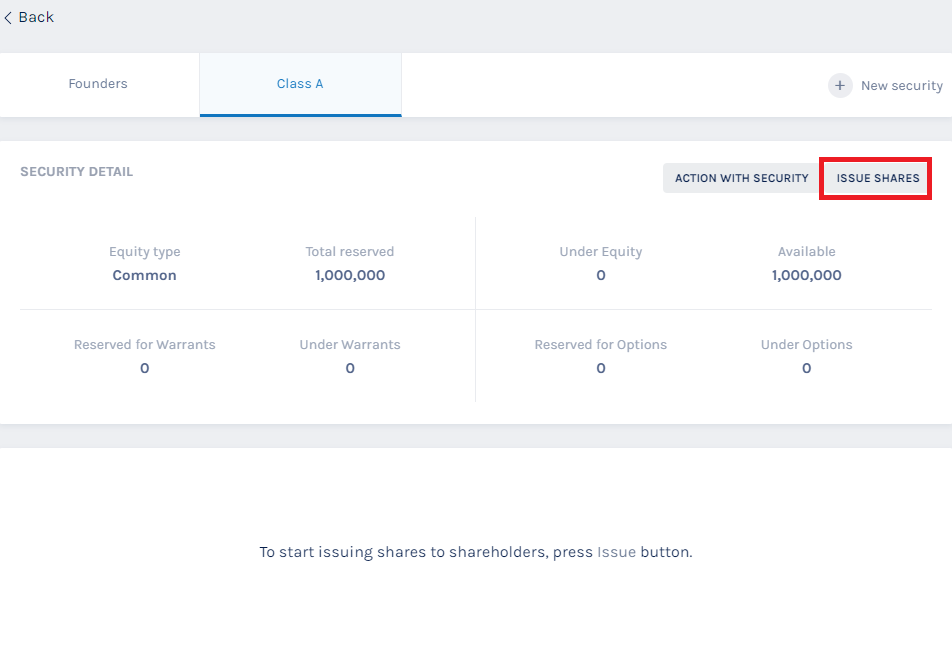This screenshot has height=655, width=952.
Task: Click the Reserved for Options label
Action: 601,345
